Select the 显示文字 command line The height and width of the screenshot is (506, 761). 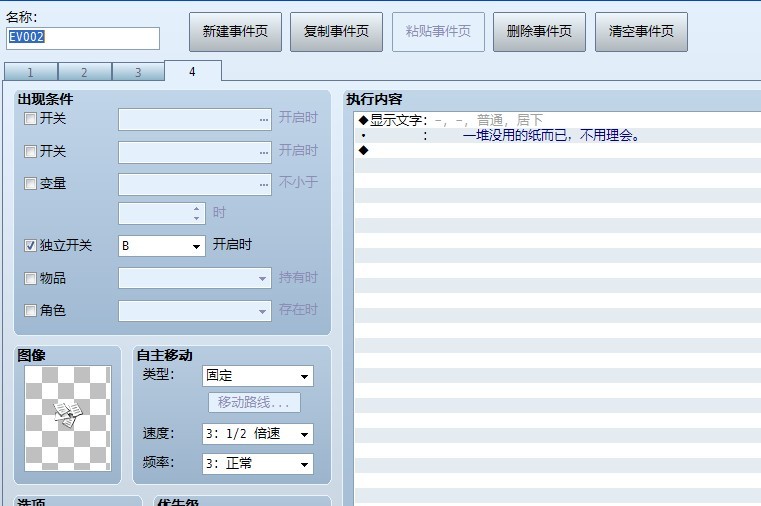(558, 120)
